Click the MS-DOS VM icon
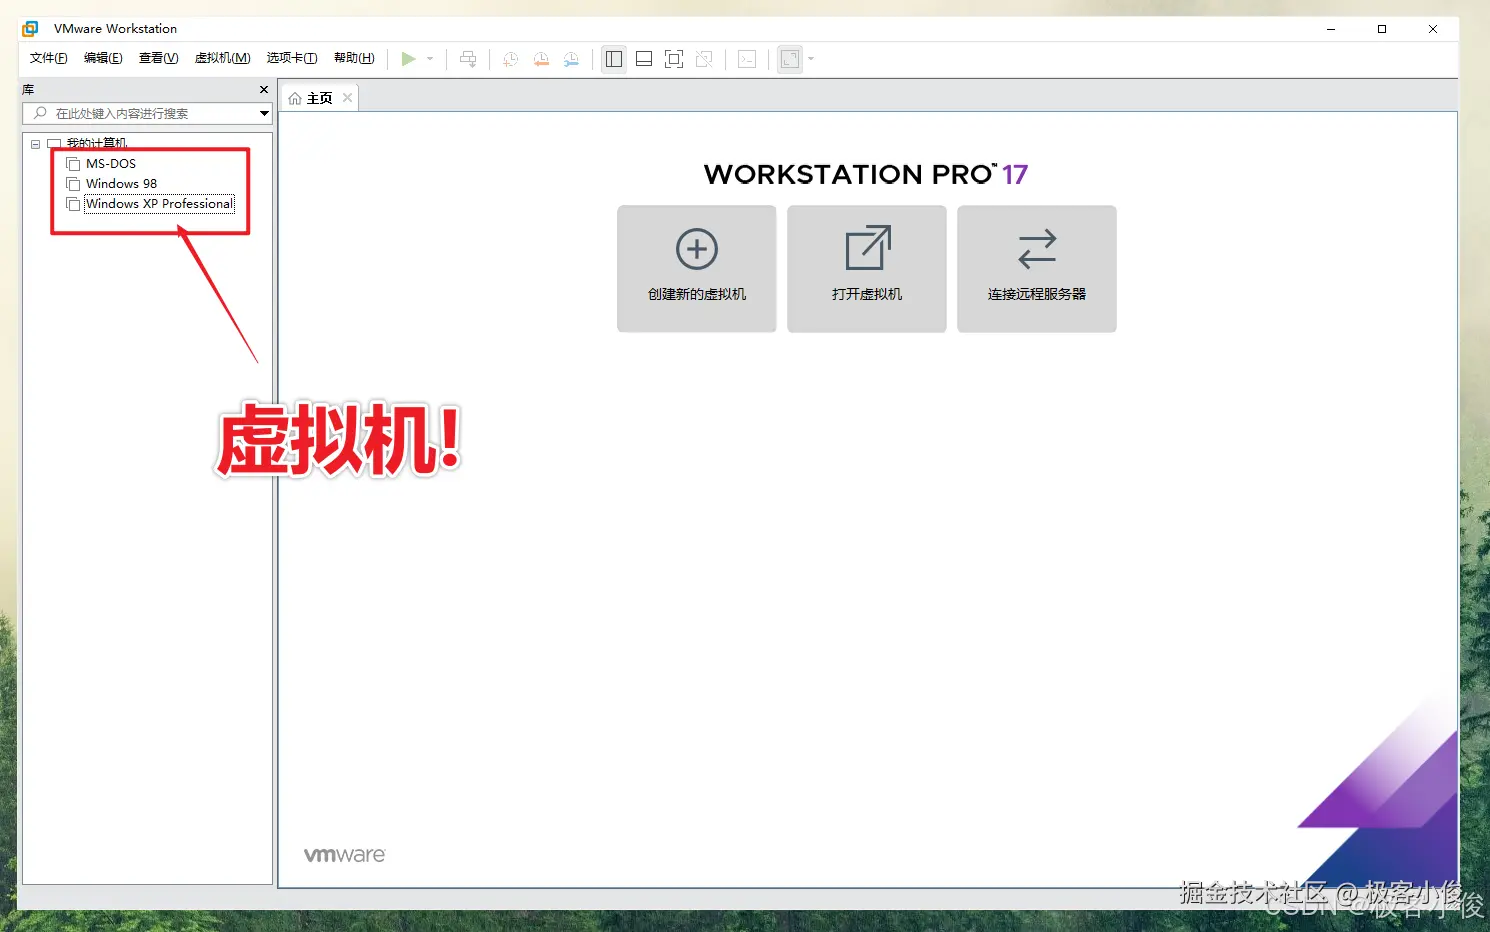This screenshot has height=932, width=1490. 73,164
